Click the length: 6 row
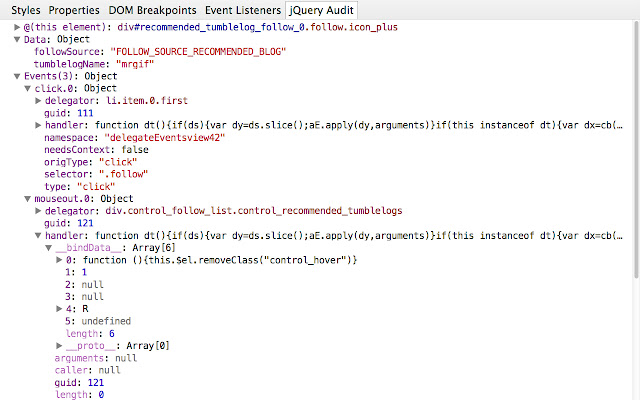This screenshot has width=640, height=400. coord(90,333)
